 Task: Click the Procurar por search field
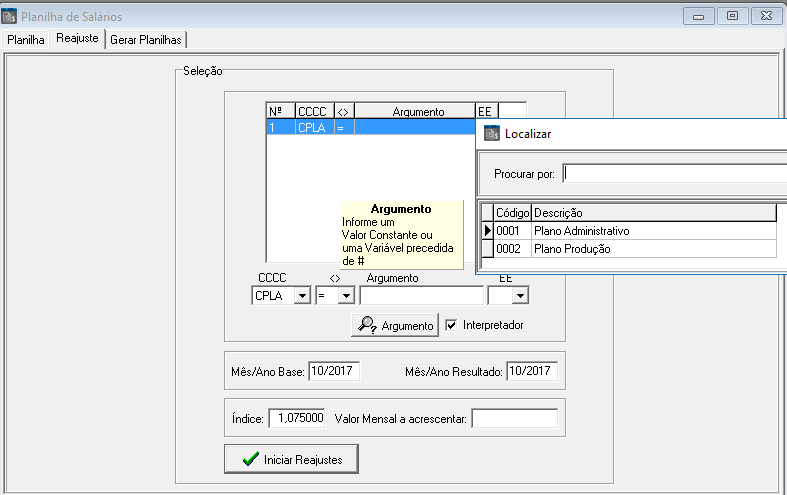click(x=674, y=174)
